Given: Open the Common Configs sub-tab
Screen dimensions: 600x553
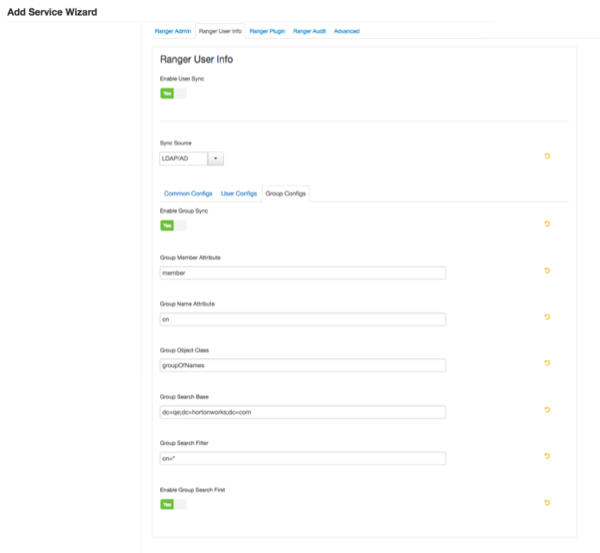Looking at the screenshot, I should [187, 193].
